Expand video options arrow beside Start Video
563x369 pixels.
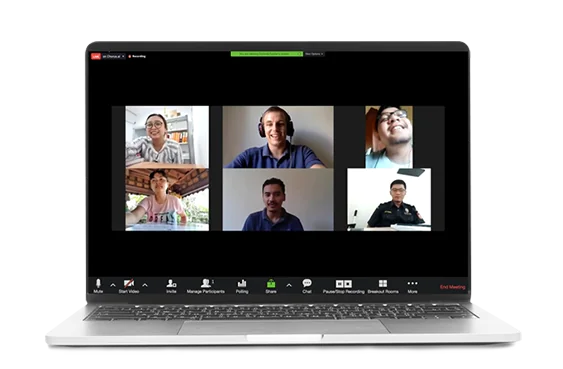pos(145,285)
